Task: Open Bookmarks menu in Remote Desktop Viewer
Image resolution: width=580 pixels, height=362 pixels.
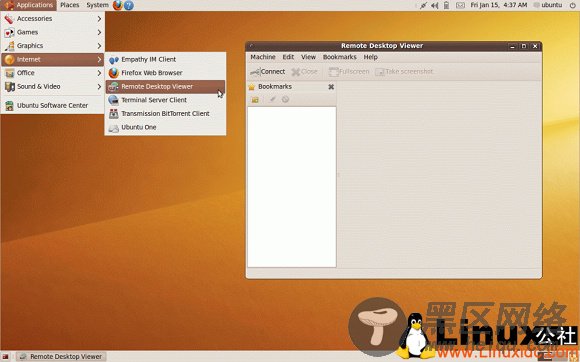Action: point(340,57)
